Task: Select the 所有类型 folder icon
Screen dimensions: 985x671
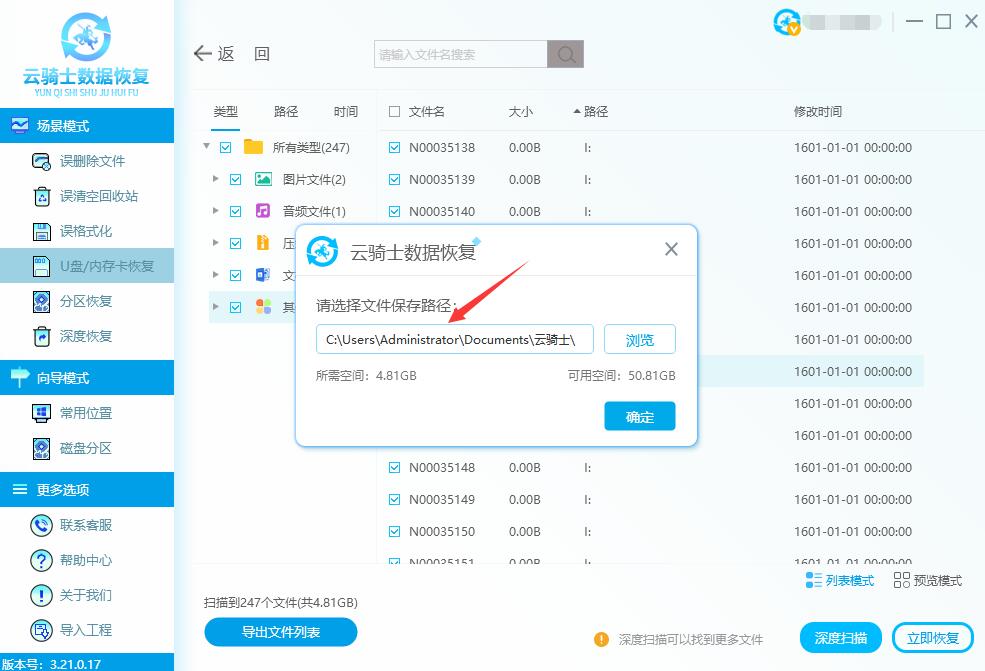Action: (x=253, y=147)
